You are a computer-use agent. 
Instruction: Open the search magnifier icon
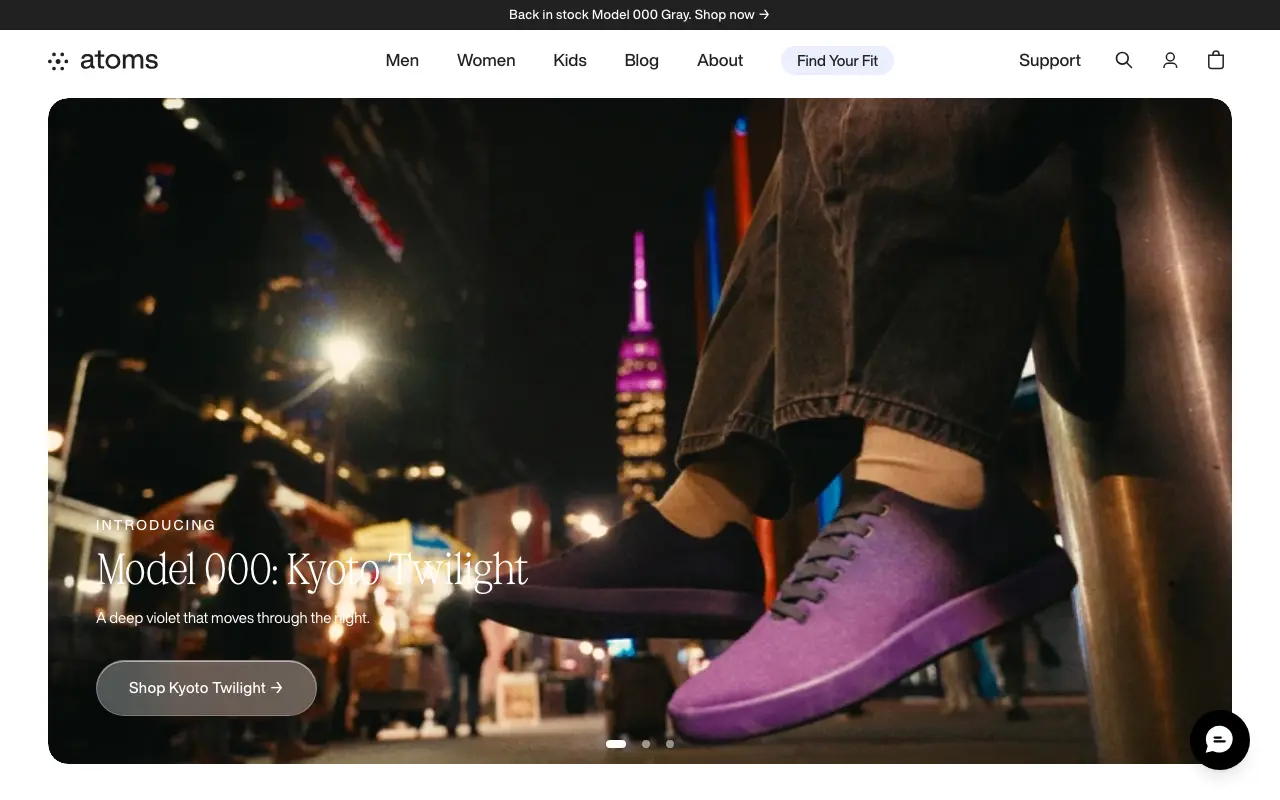(x=1124, y=60)
